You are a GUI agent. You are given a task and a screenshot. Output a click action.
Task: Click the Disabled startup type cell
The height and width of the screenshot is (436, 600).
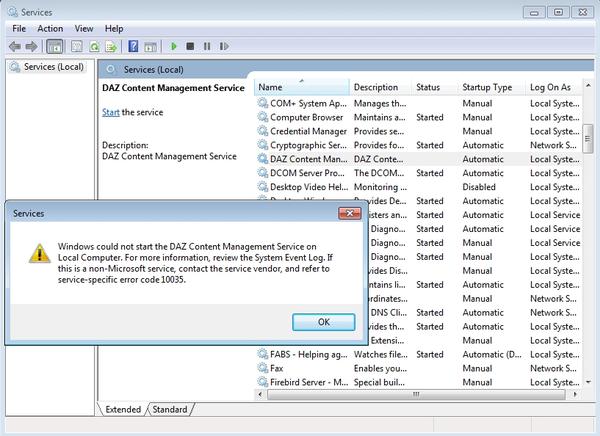tap(479, 187)
